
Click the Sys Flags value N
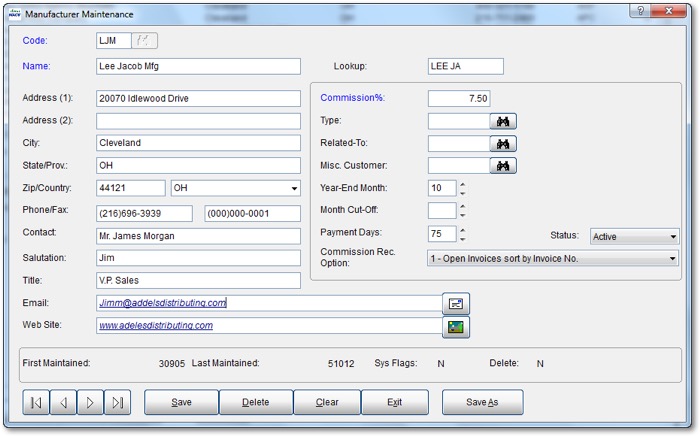click(x=441, y=364)
